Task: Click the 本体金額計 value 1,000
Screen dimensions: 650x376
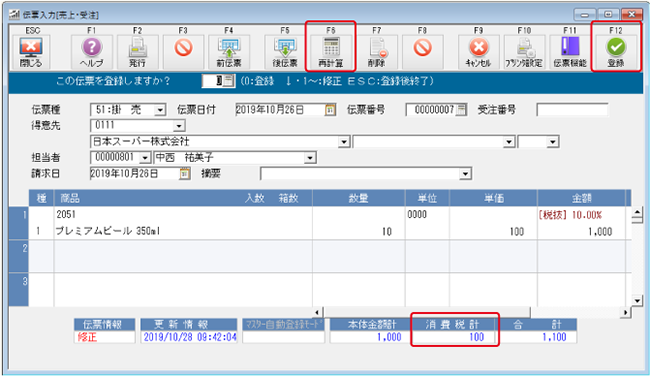Action: 389,337
